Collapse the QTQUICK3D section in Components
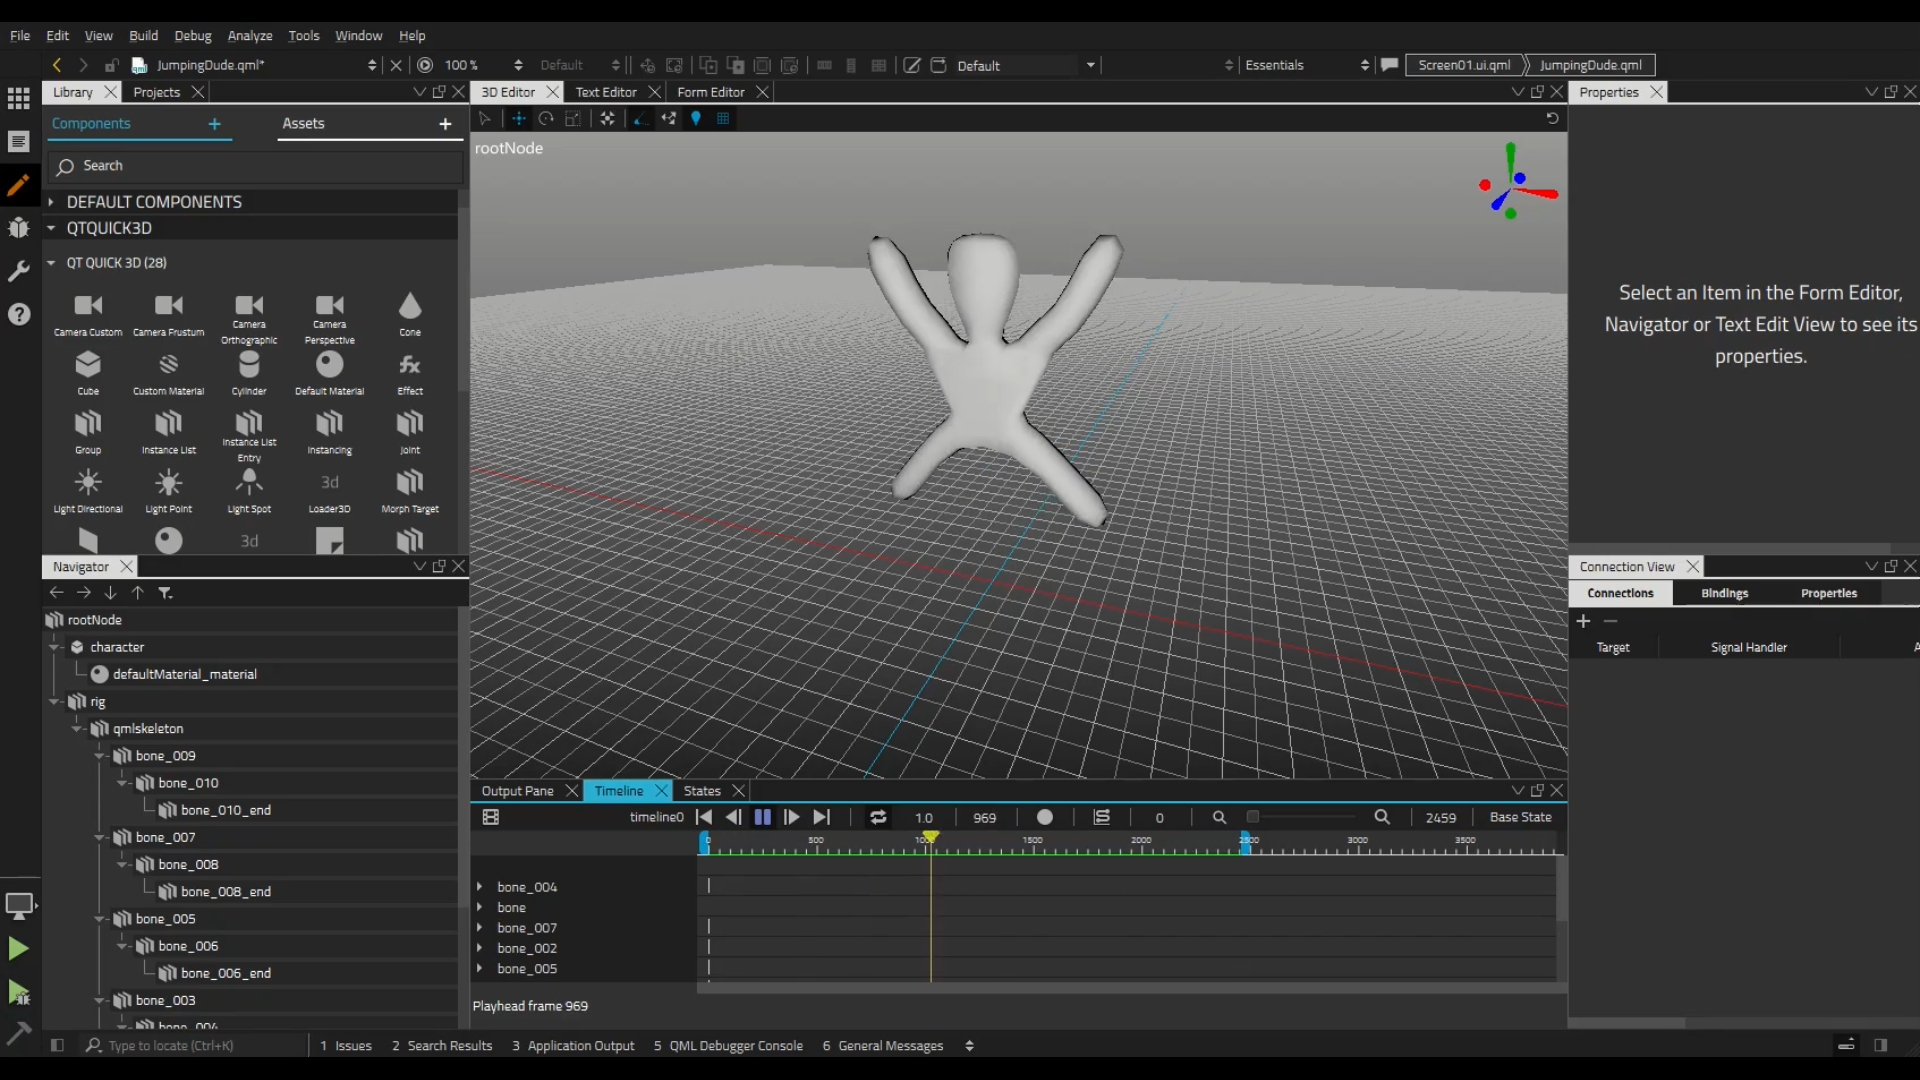Image resolution: width=1920 pixels, height=1080 pixels. (x=51, y=228)
